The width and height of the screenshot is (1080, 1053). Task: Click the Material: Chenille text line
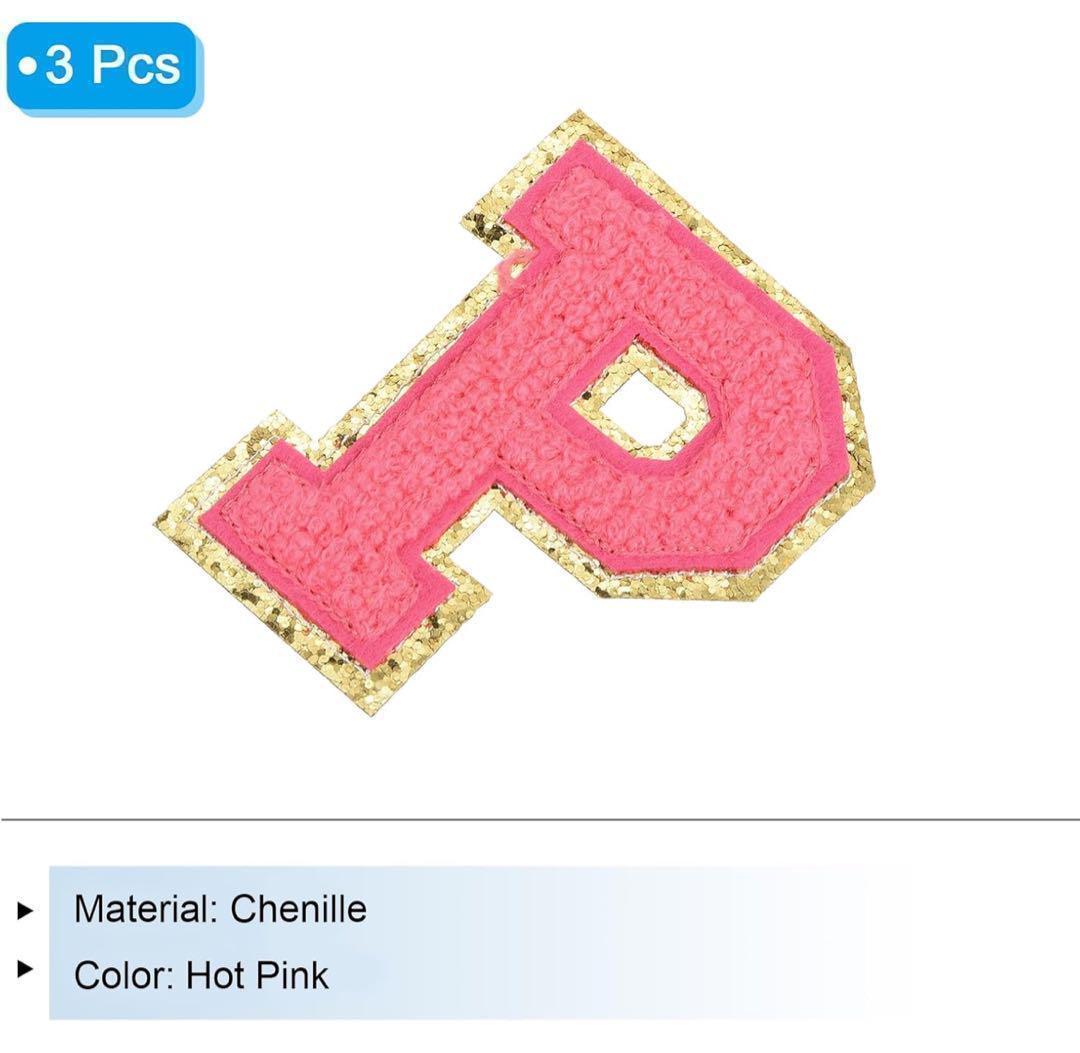(x=220, y=909)
